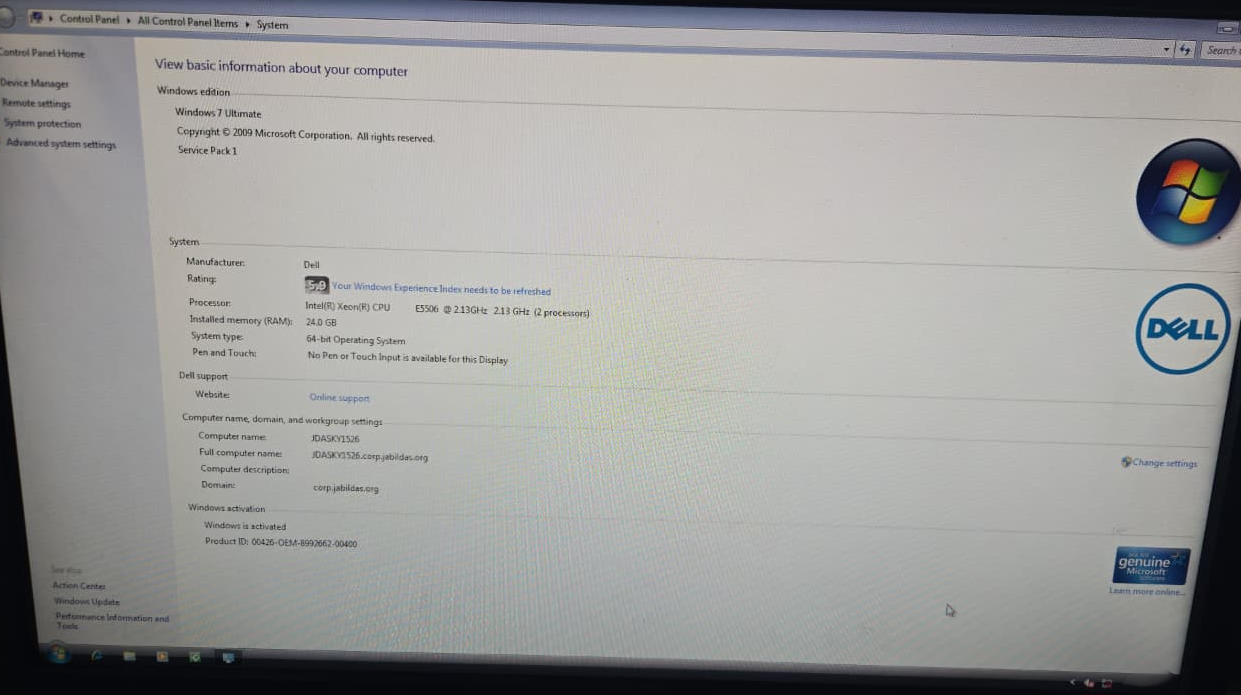Open Device Manager from the sidebar
The width and height of the screenshot is (1241, 695).
[35, 84]
